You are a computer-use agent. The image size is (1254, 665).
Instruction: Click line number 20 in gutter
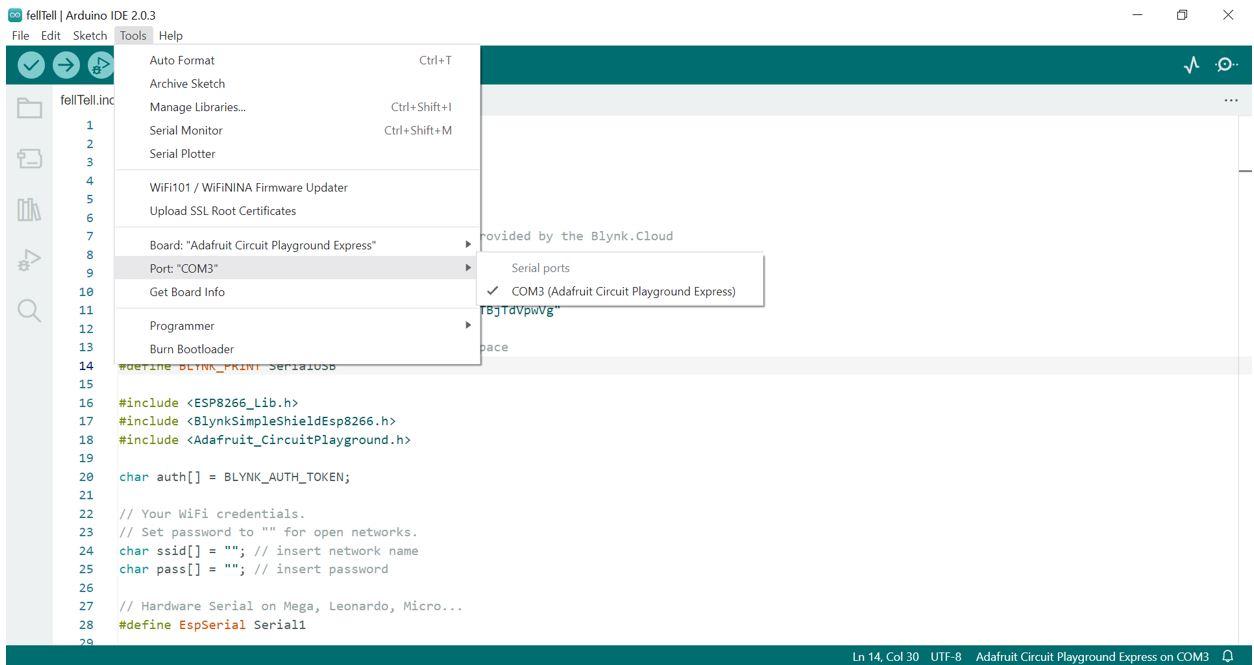point(86,477)
